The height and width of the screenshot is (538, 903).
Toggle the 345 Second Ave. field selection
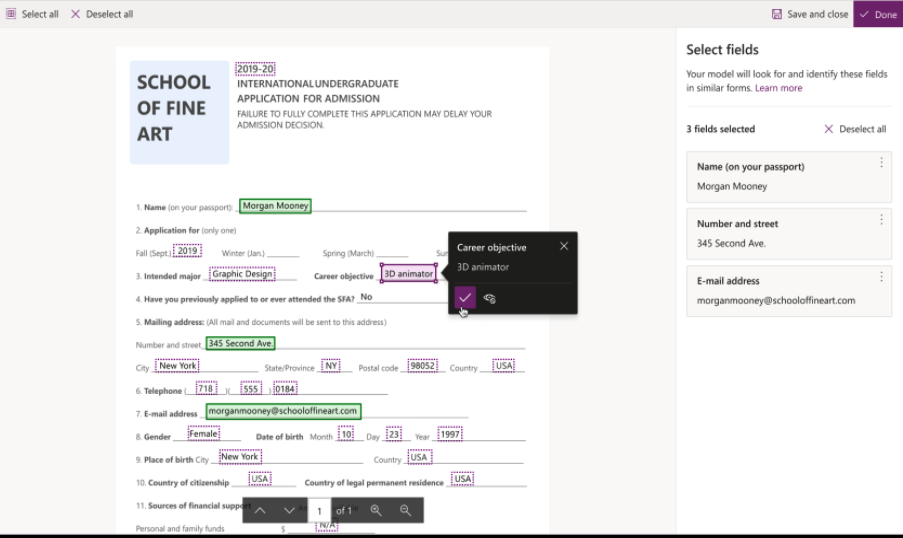pyautogui.click(x=240, y=343)
